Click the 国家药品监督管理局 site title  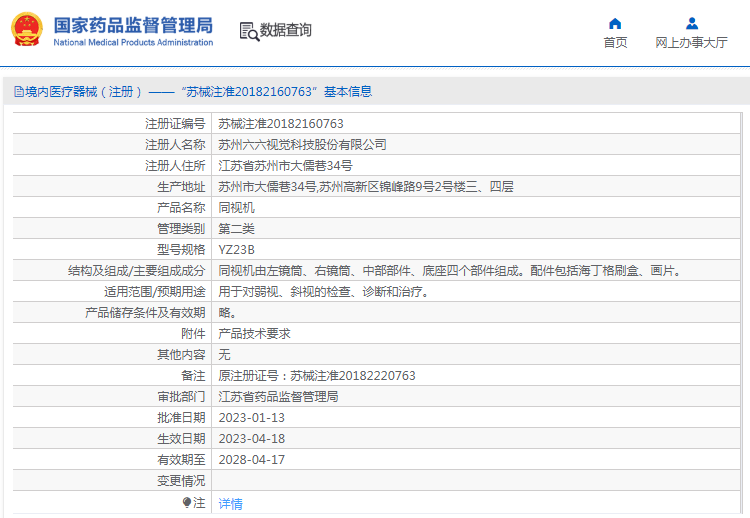(x=132, y=24)
